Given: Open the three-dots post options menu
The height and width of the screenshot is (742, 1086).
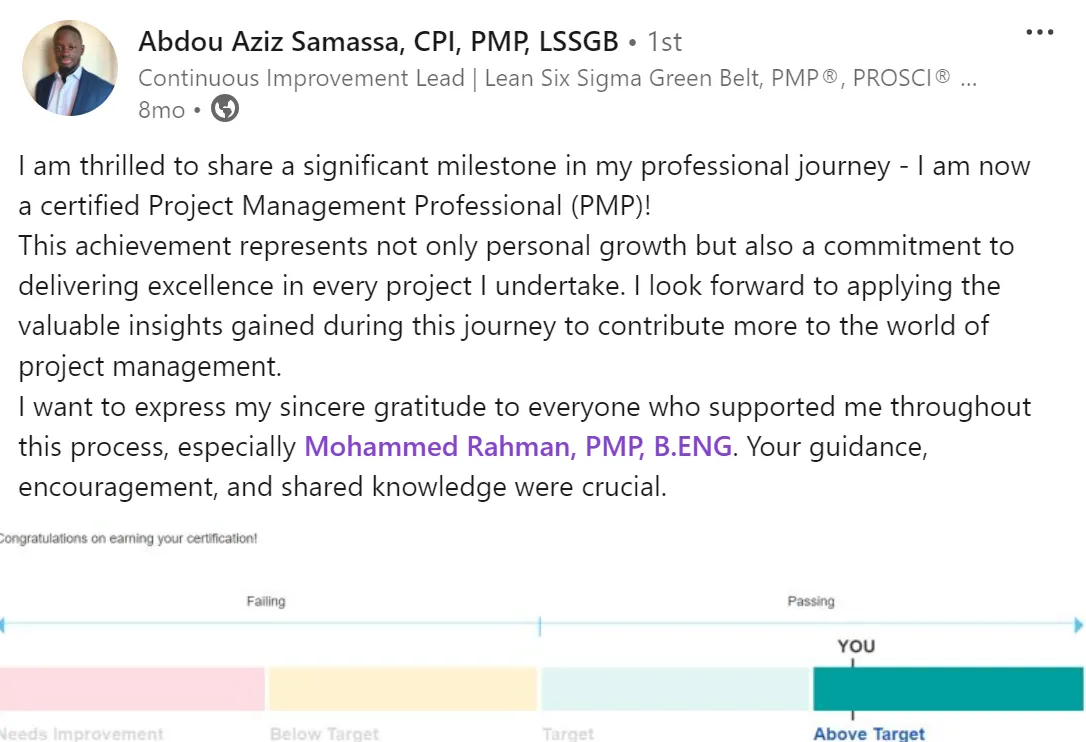Looking at the screenshot, I should coord(1040,32).
